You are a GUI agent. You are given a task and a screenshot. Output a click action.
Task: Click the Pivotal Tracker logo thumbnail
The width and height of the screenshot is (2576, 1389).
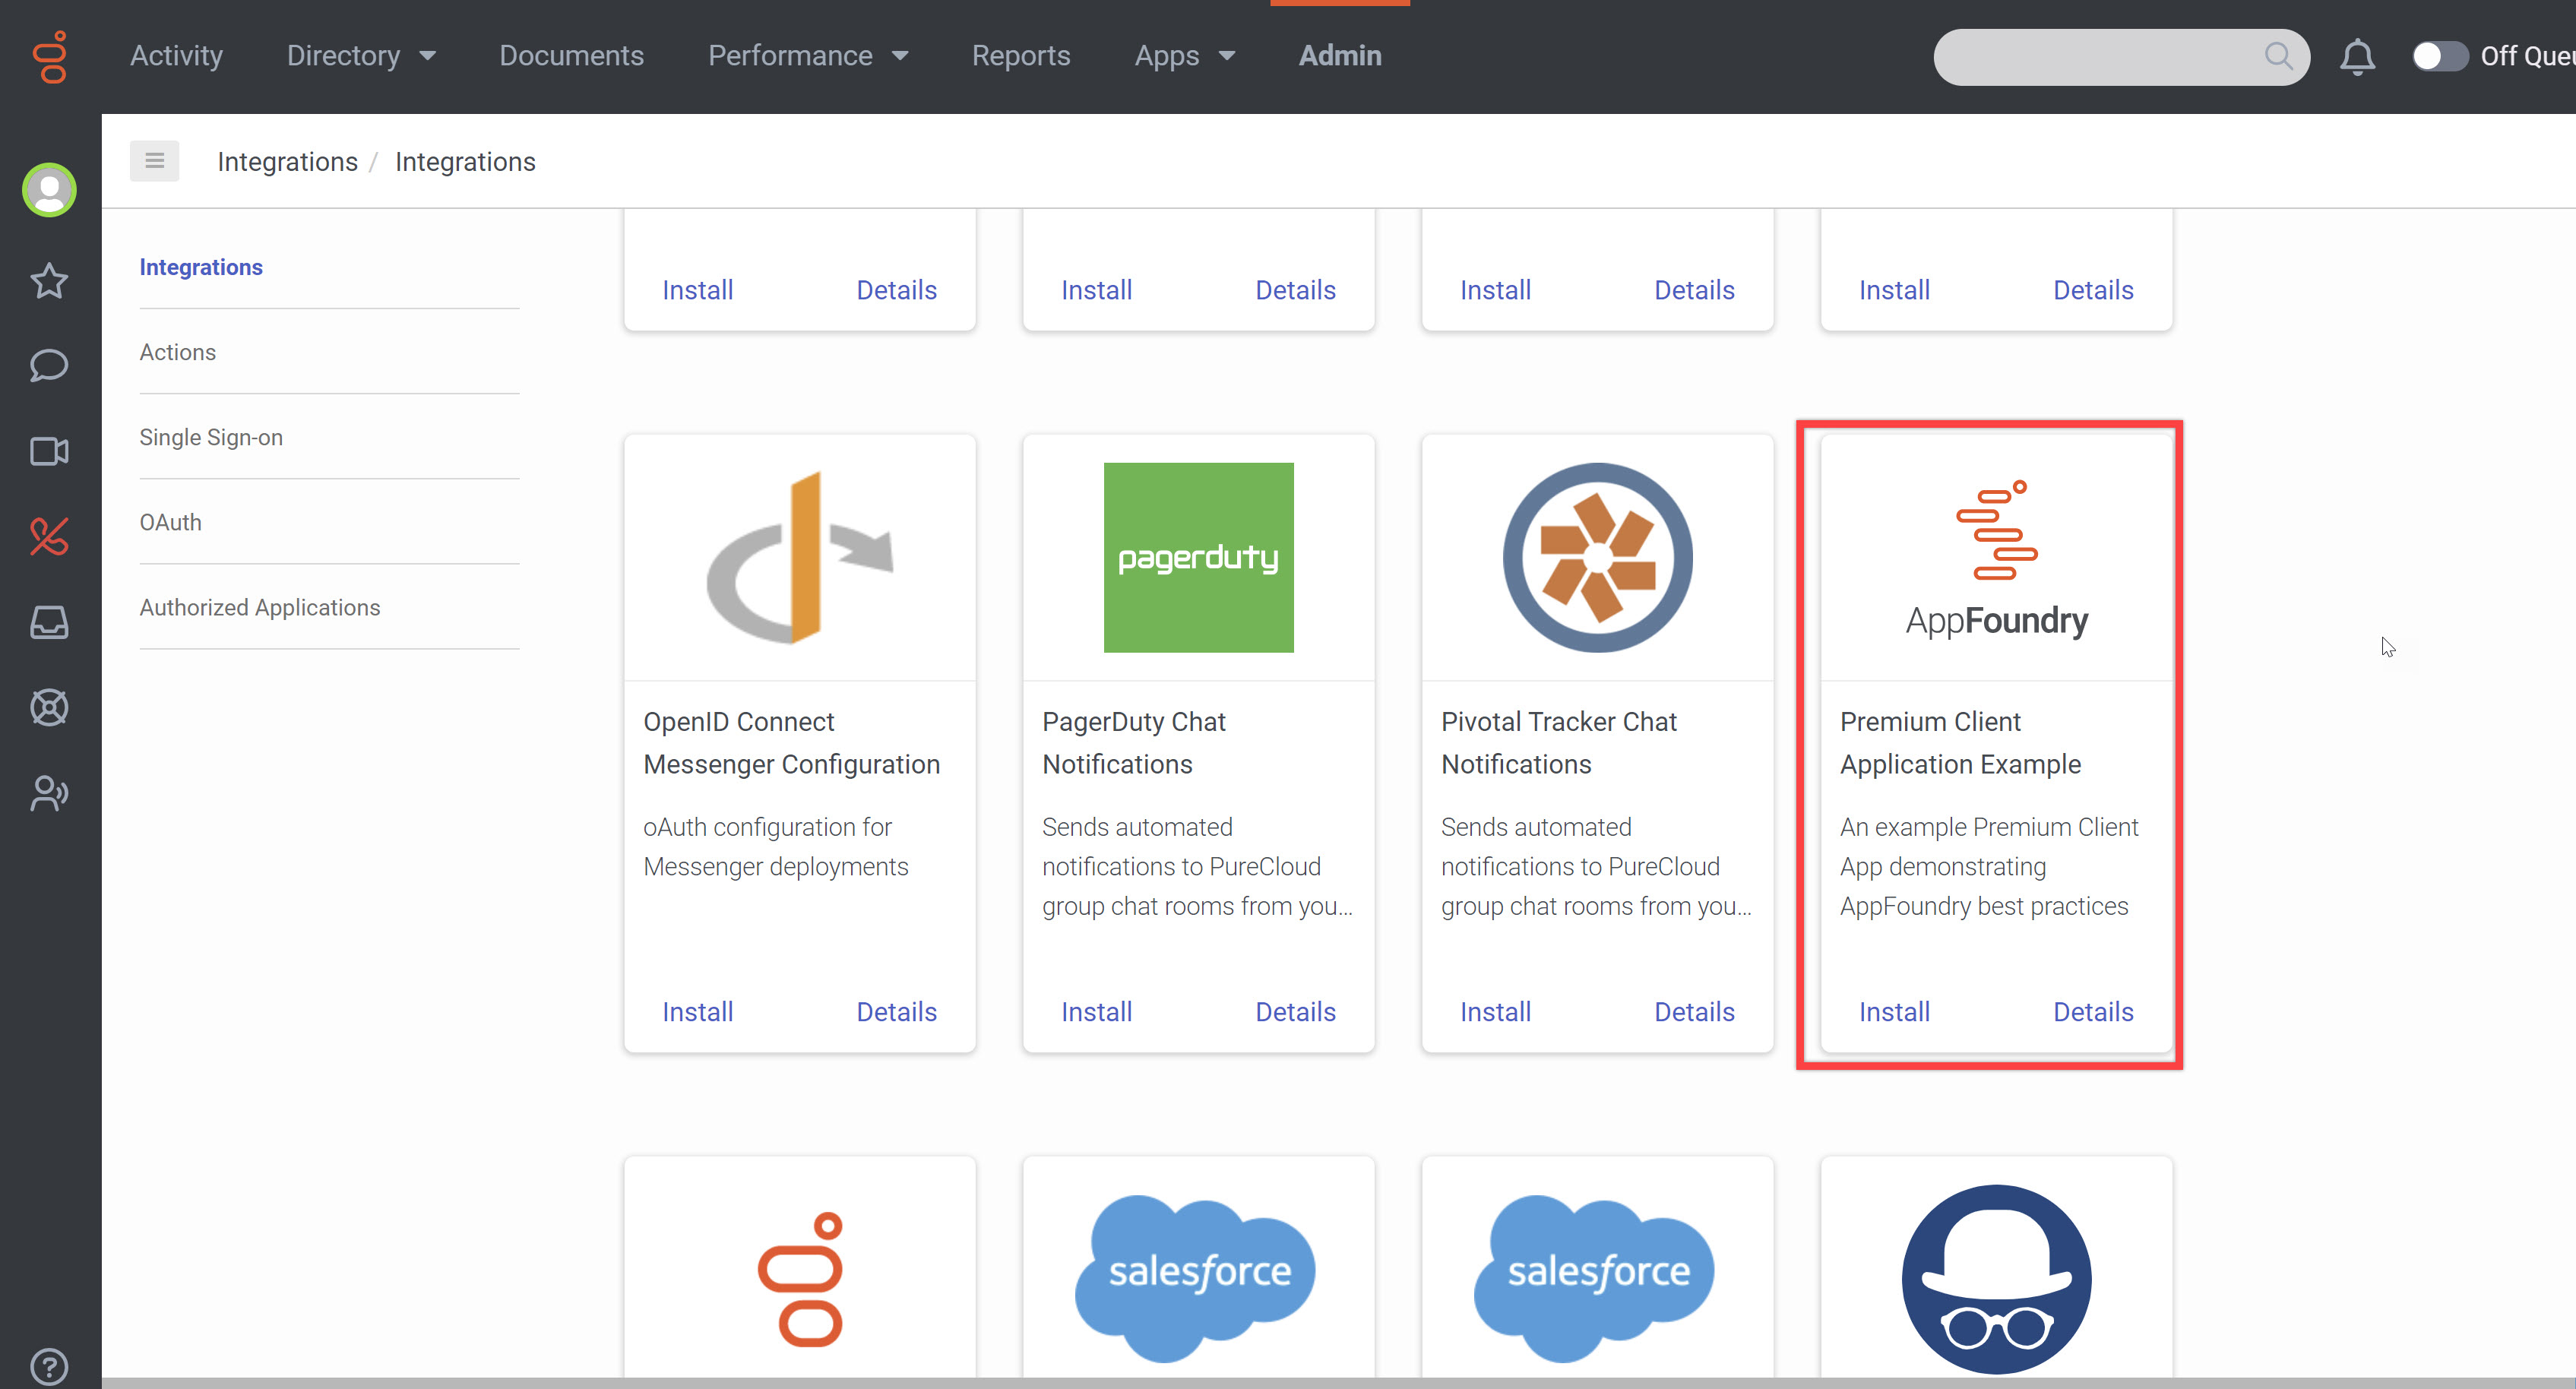pos(1597,557)
